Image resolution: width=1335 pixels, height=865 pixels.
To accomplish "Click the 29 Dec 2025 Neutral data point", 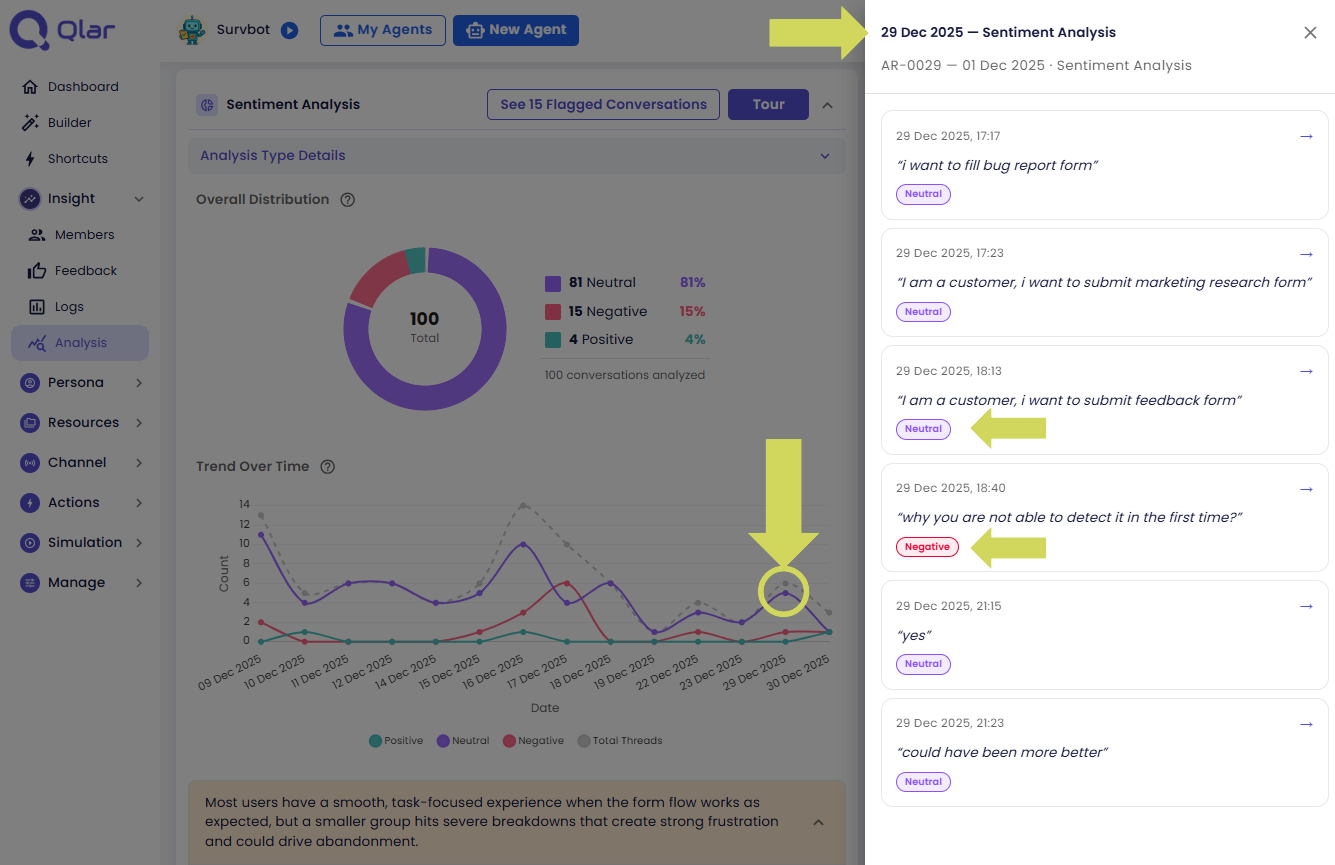I will (x=785, y=593).
